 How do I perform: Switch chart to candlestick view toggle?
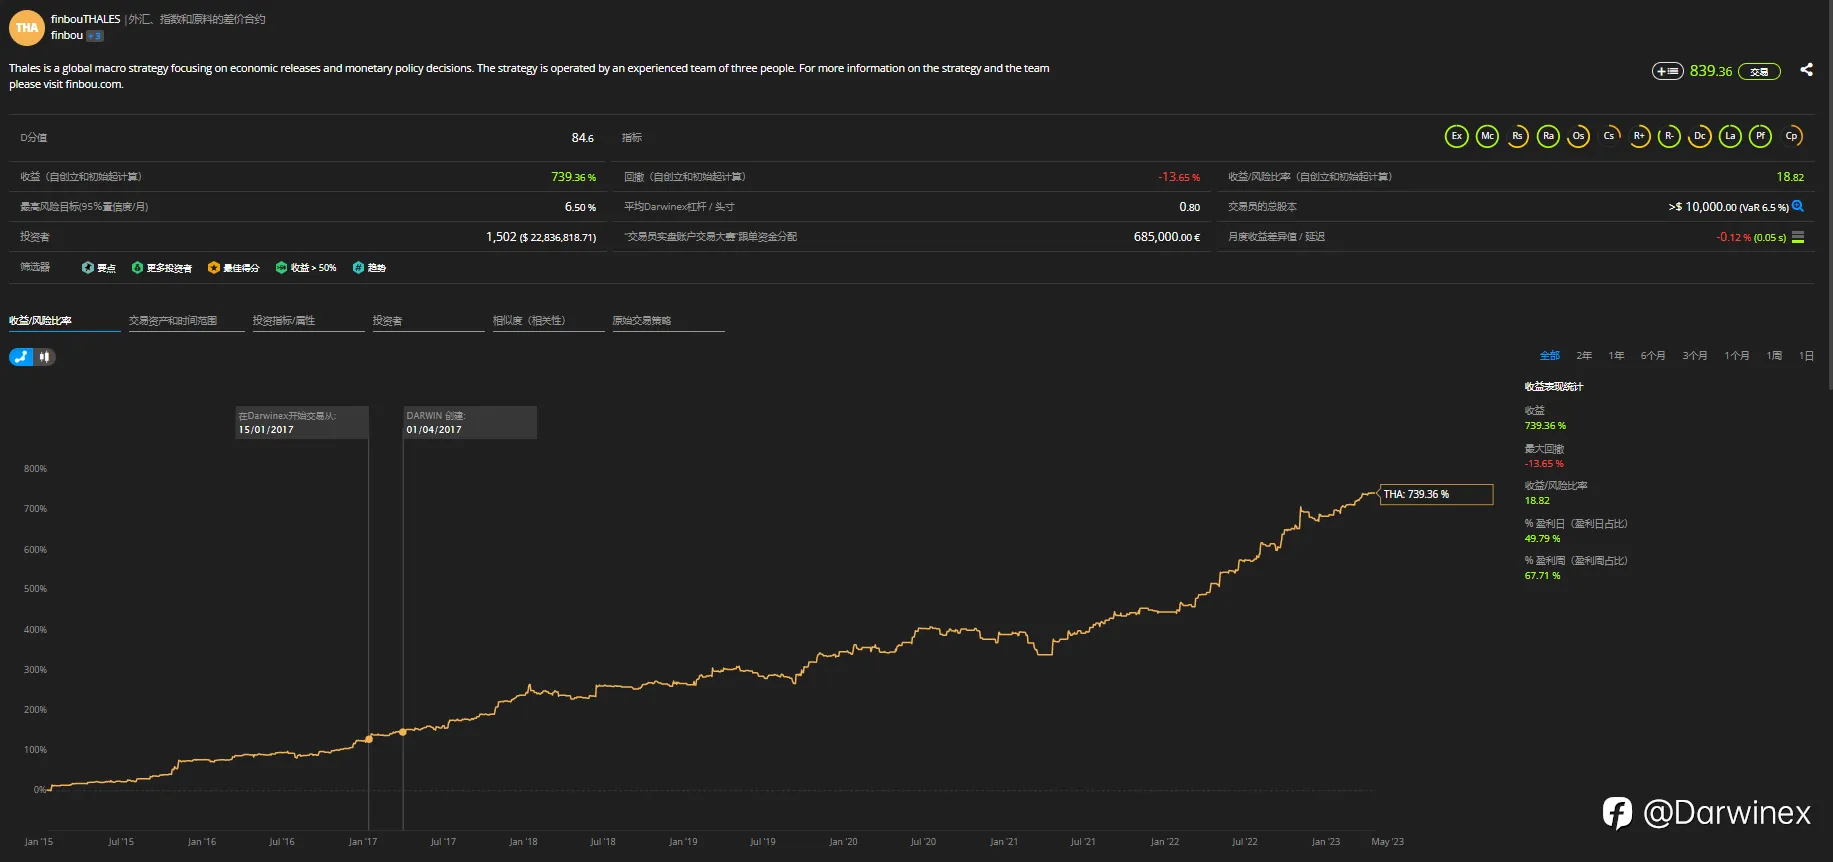[45, 356]
